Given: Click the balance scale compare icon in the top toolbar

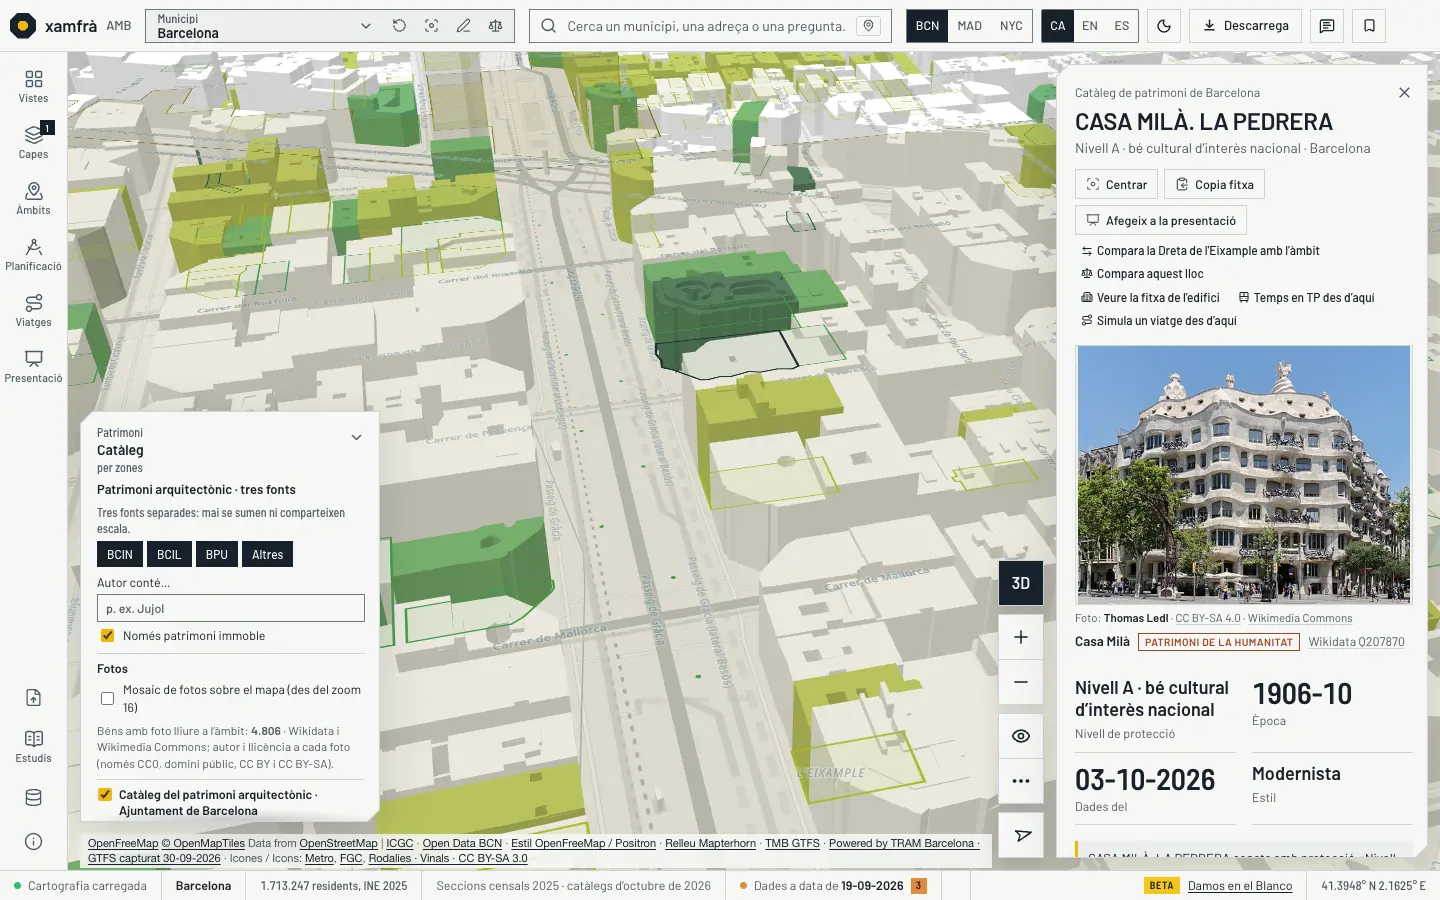Looking at the screenshot, I should pyautogui.click(x=495, y=26).
